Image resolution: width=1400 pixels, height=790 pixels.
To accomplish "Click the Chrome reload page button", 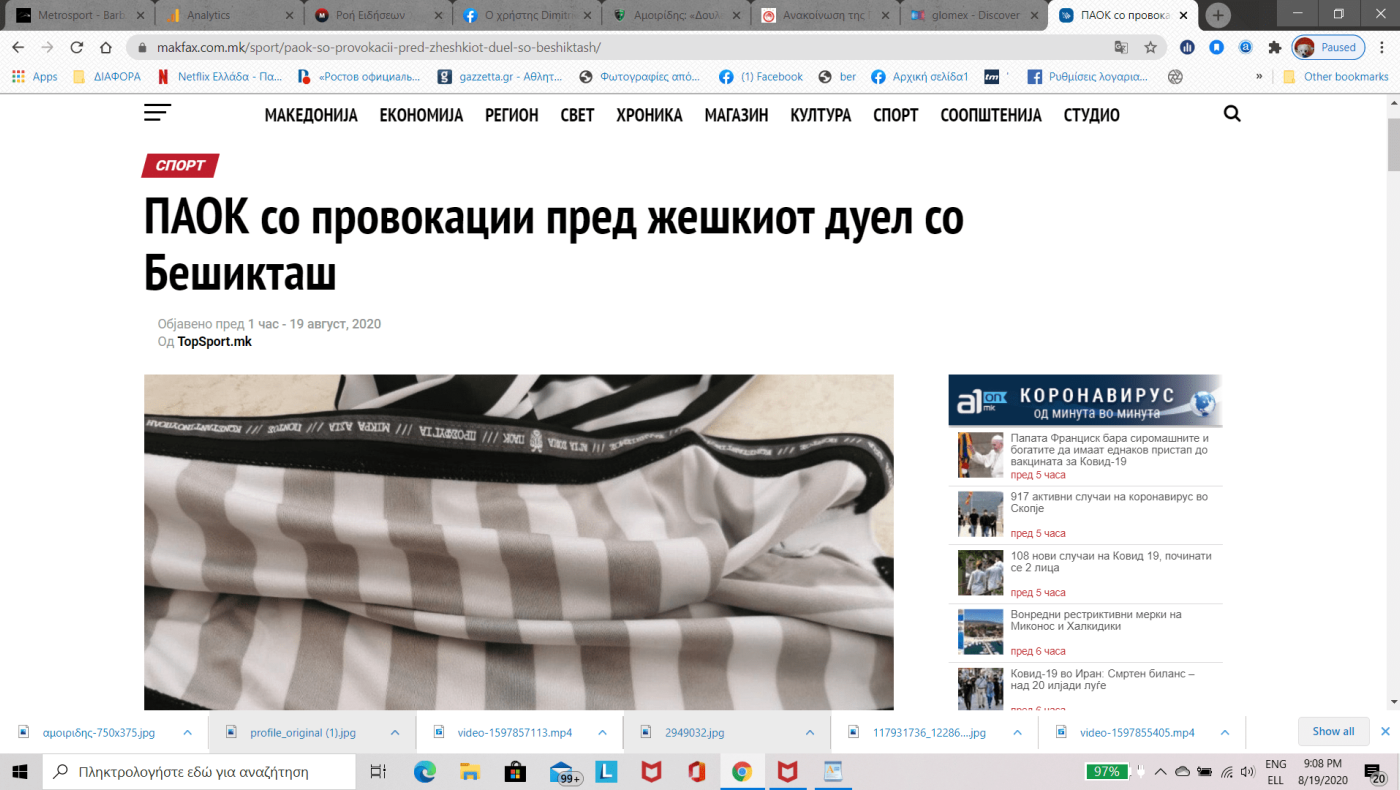I will [76, 47].
